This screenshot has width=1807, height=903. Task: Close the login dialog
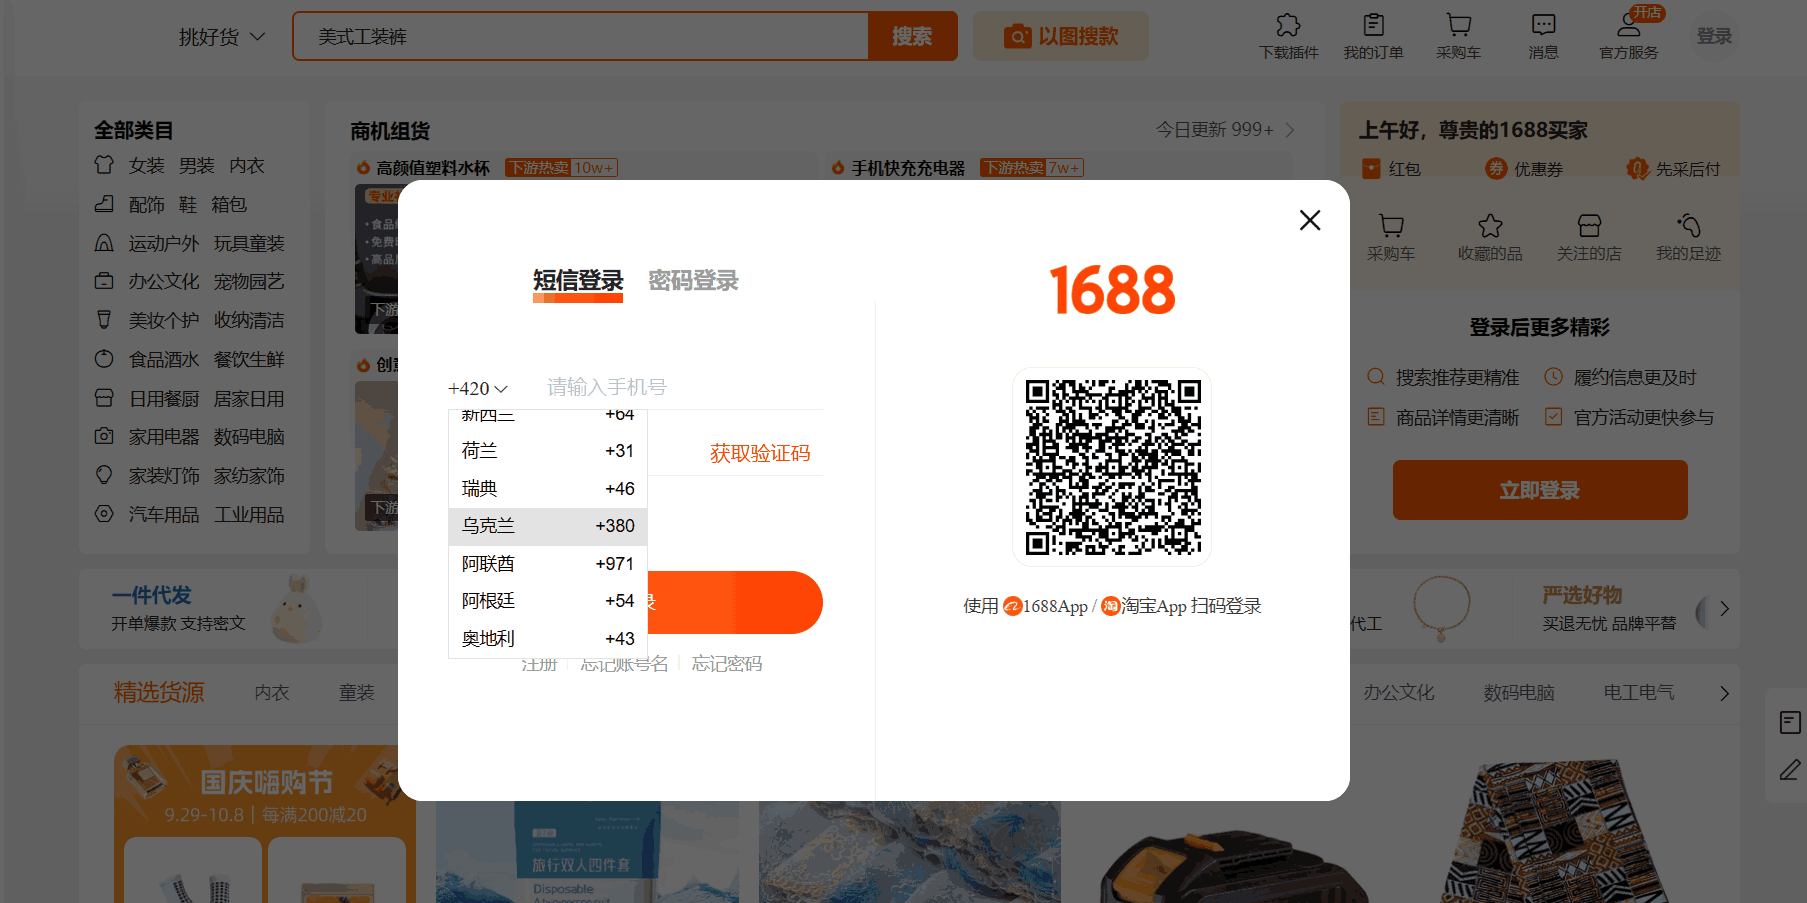pyautogui.click(x=1310, y=220)
